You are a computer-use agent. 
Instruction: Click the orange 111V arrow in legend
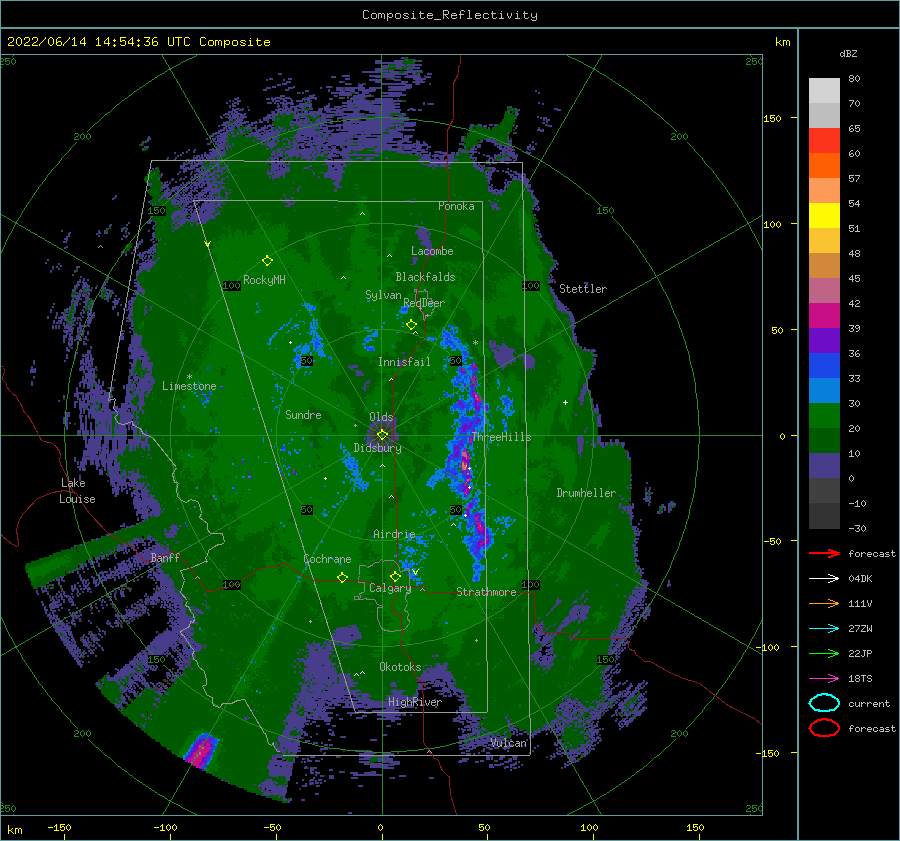click(x=824, y=603)
